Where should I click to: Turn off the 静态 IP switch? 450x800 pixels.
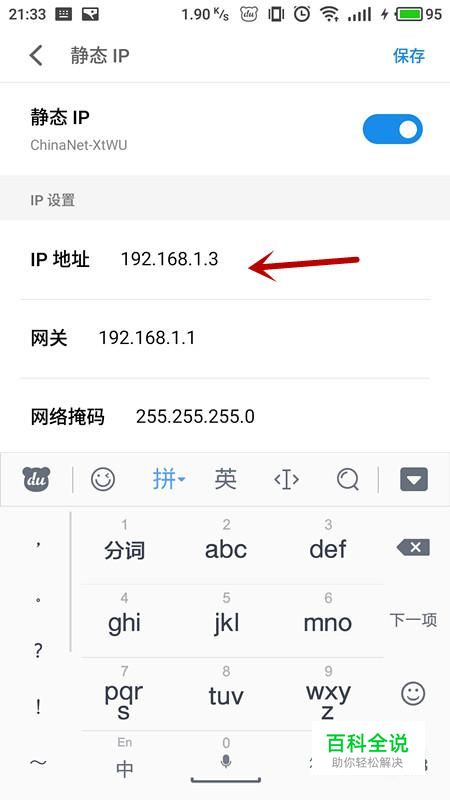[393, 129]
